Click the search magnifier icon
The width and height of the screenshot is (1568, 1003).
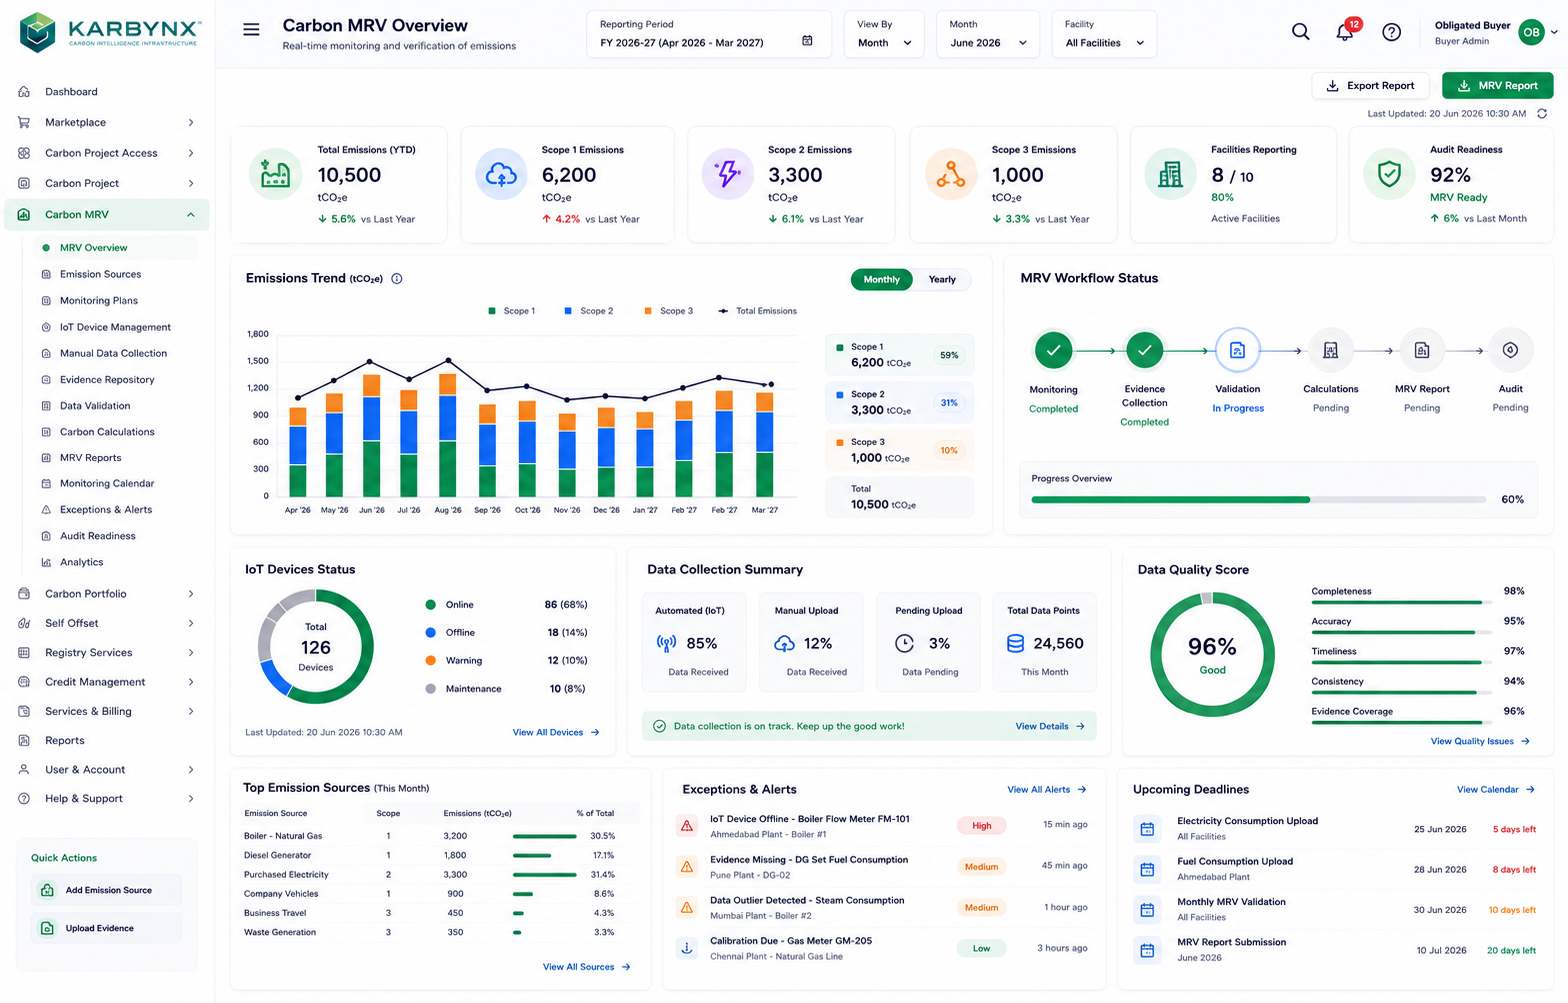tap(1300, 32)
